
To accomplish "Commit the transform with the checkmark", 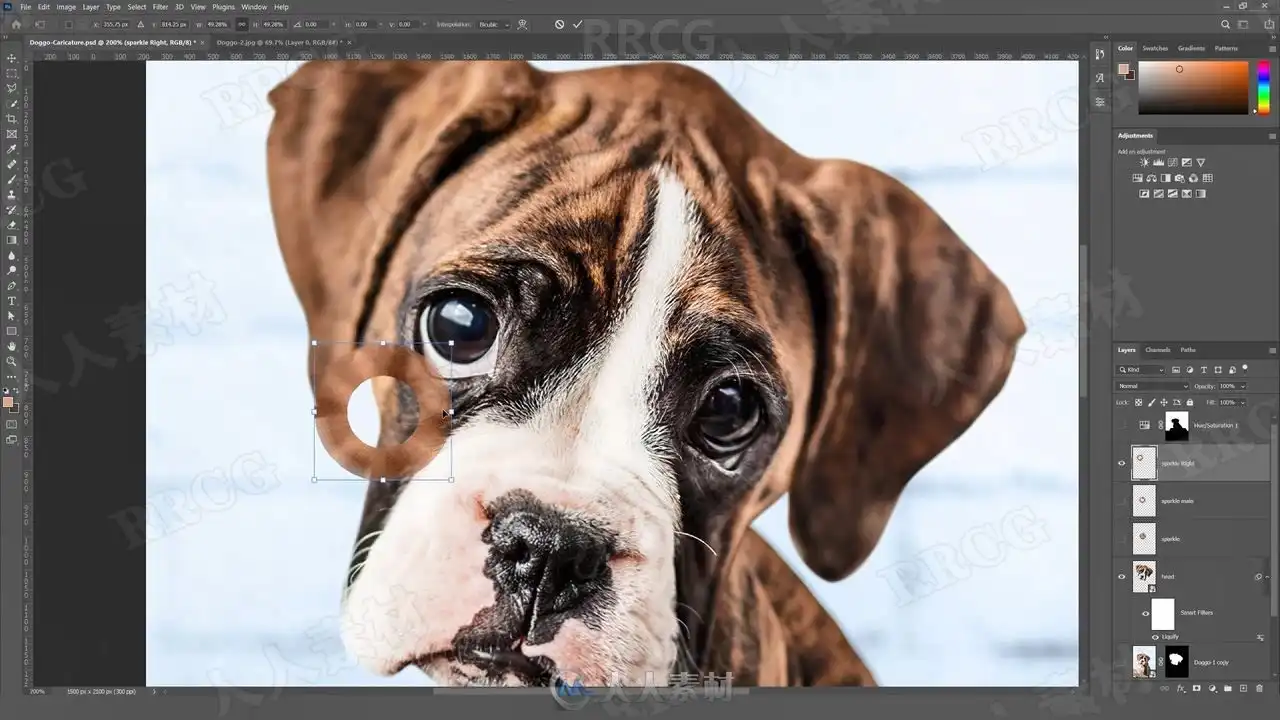I will point(577,24).
